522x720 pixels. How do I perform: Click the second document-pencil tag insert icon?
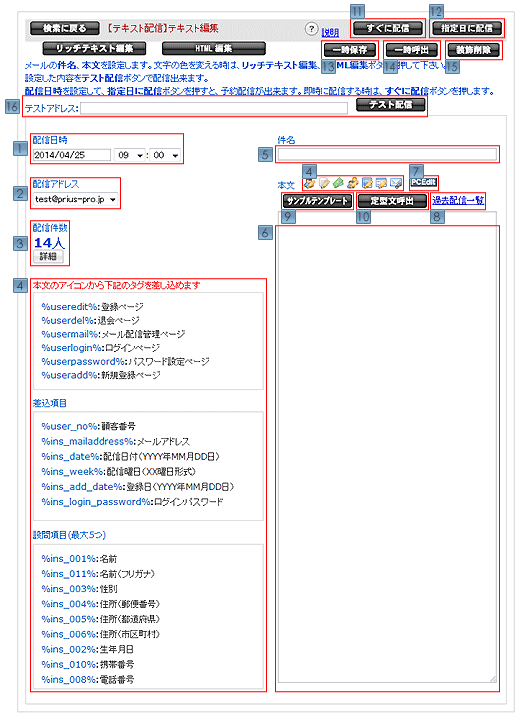click(x=324, y=184)
